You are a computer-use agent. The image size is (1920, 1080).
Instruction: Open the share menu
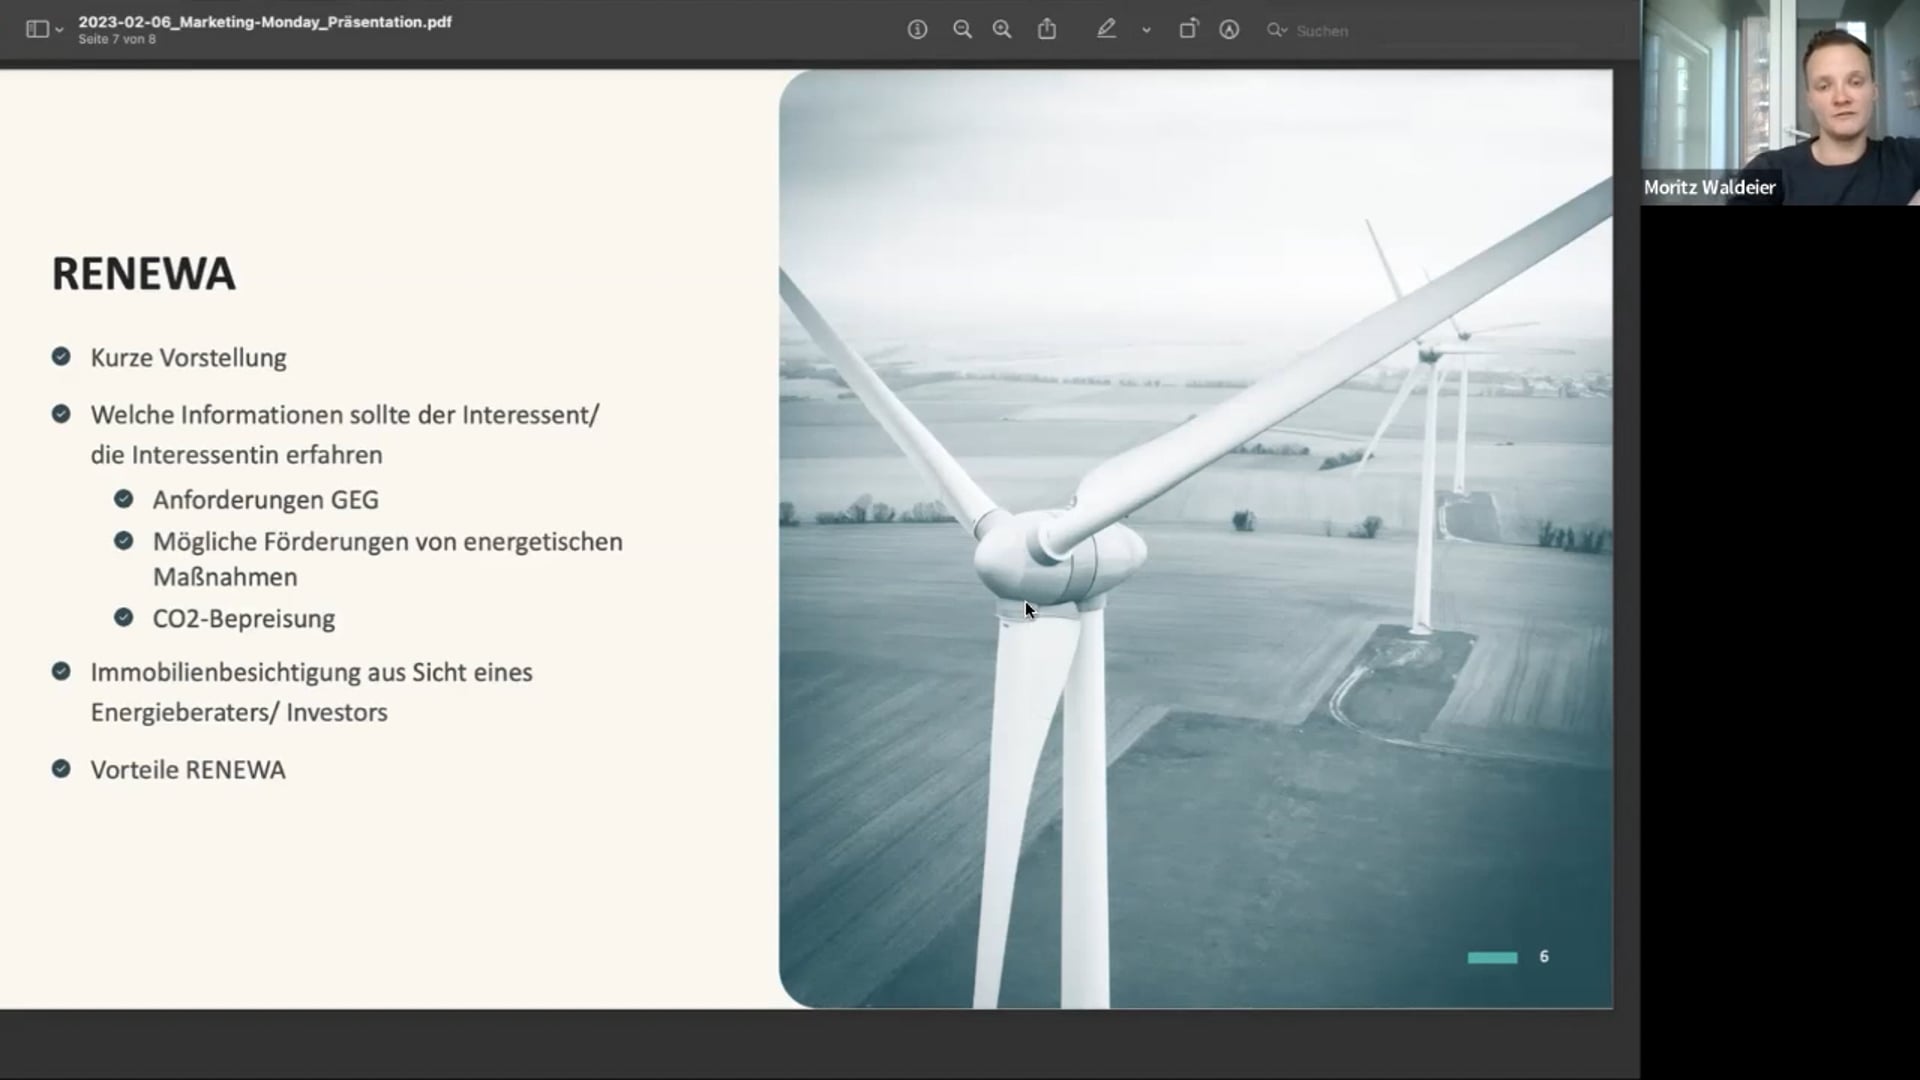(x=1047, y=29)
